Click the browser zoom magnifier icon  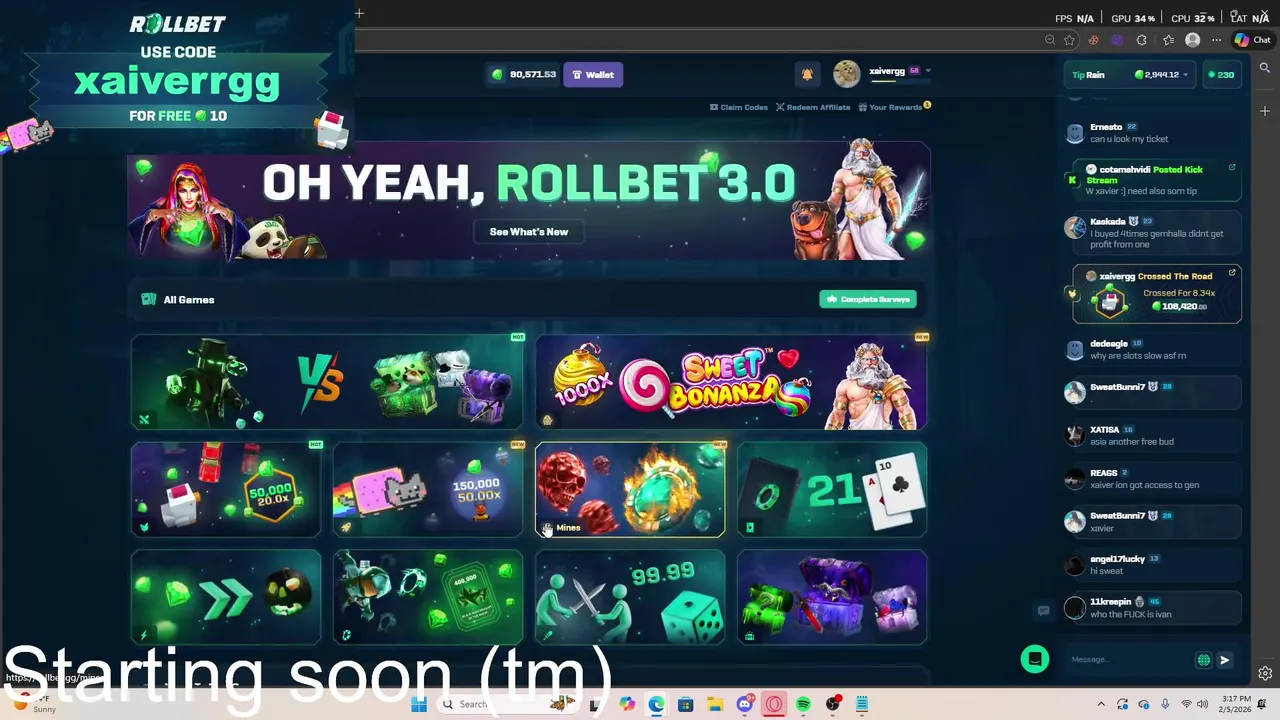click(x=1050, y=40)
